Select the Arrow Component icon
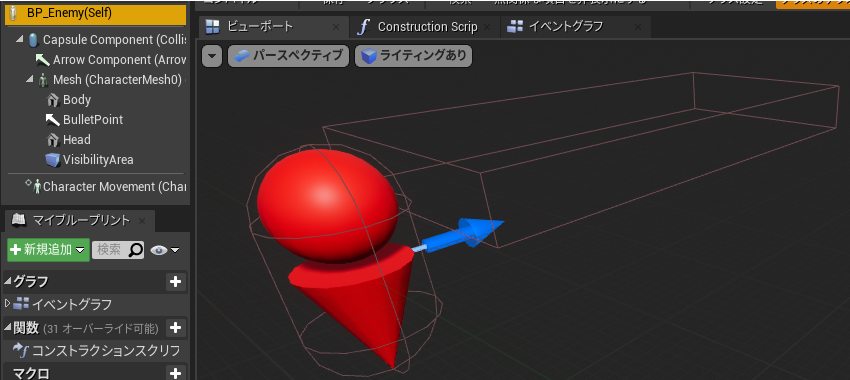The width and height of the screenshot is (850, 380). 42,60
